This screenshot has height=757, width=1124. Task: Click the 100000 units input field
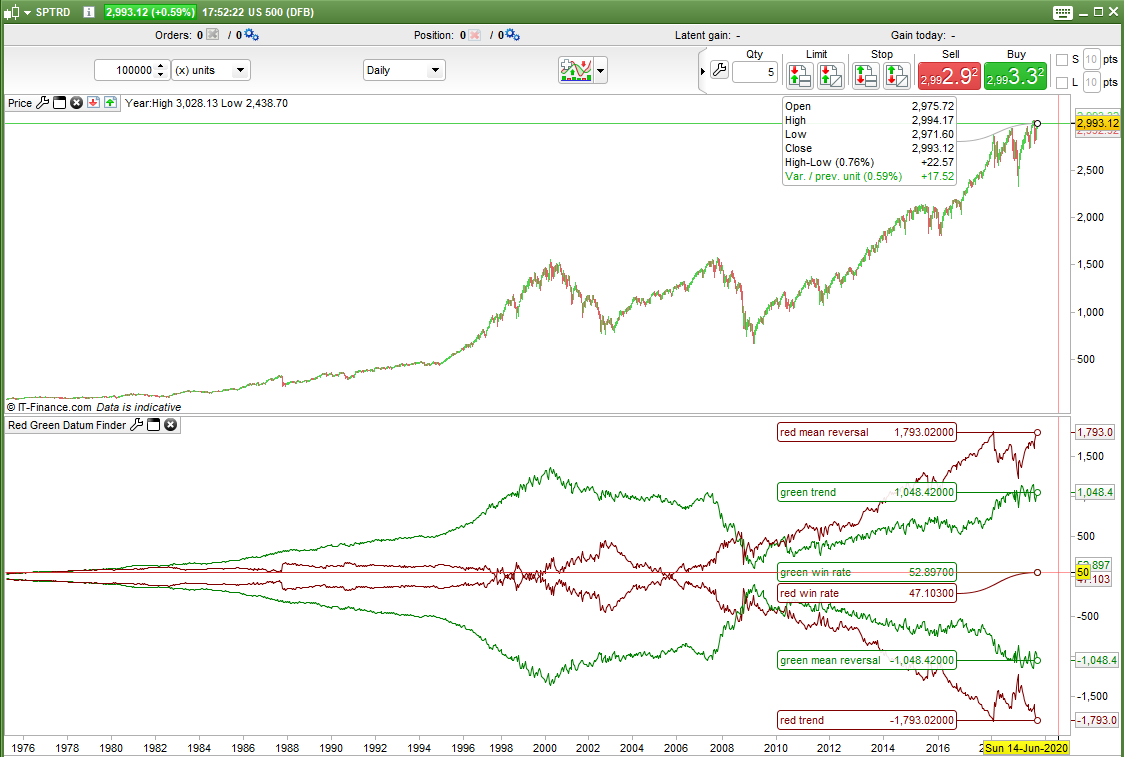tap(125, 70)
